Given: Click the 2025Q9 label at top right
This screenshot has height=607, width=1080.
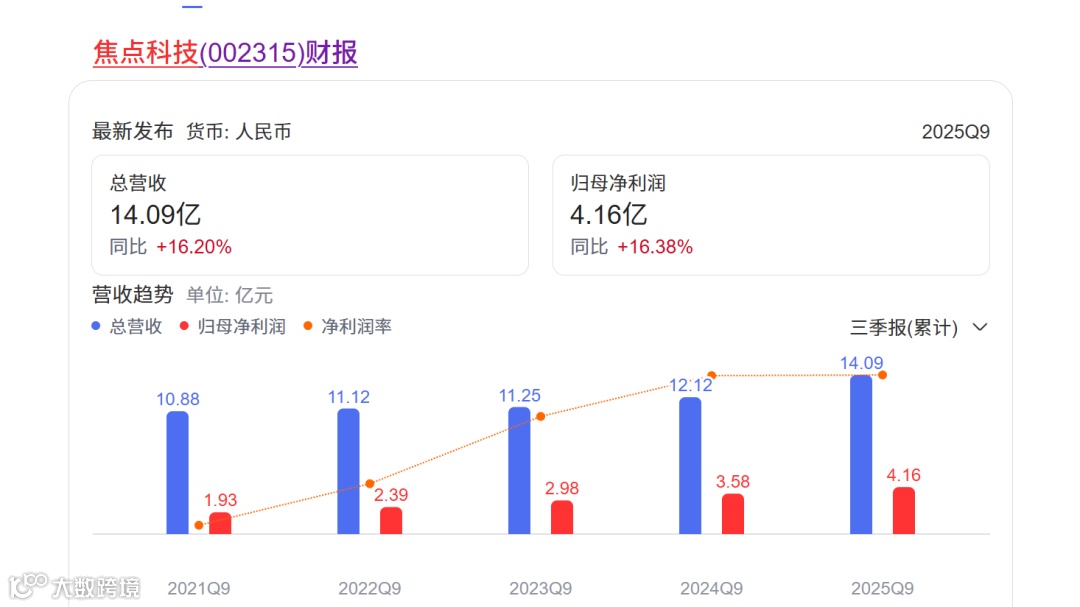Looking at the screenshot, I should tap(955, 132).
